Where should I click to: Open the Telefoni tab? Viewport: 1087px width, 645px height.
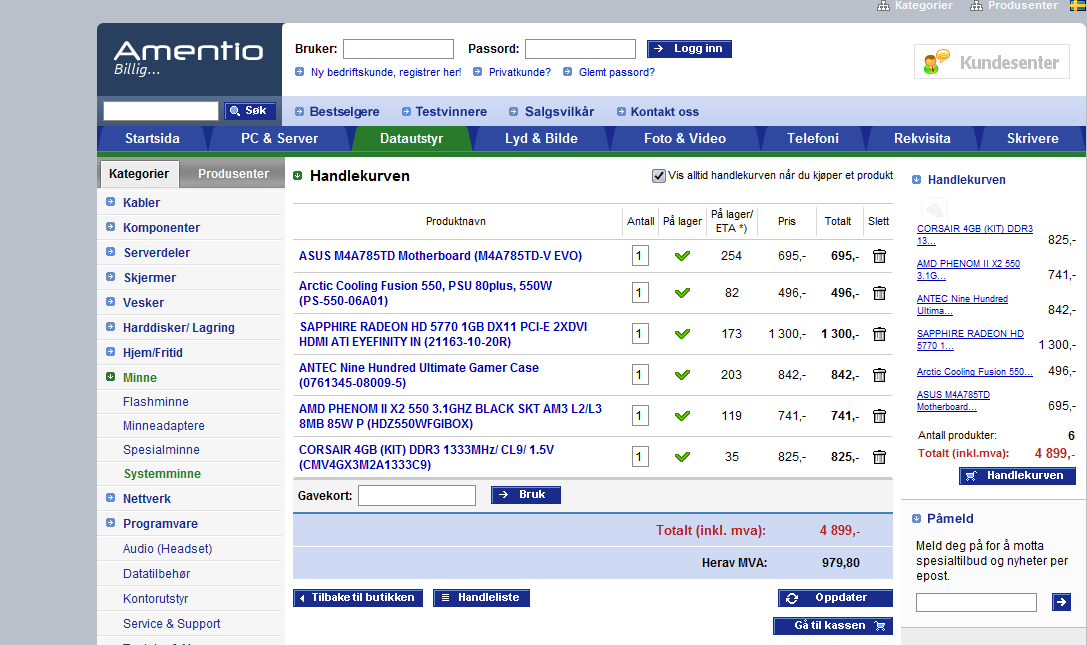[x=812, y=139]
